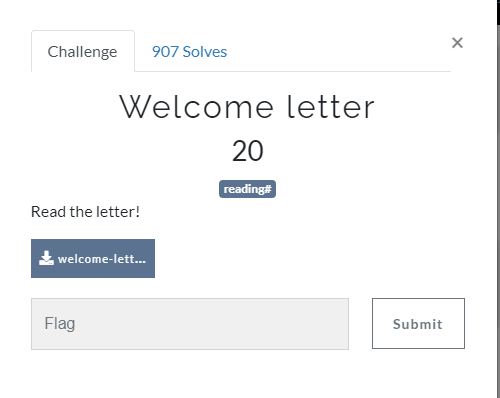Viewport: 500px width, 398px height.
Task: Click the 'Flag' placeholder text in the input box
Action: click(x=60, y=323)
